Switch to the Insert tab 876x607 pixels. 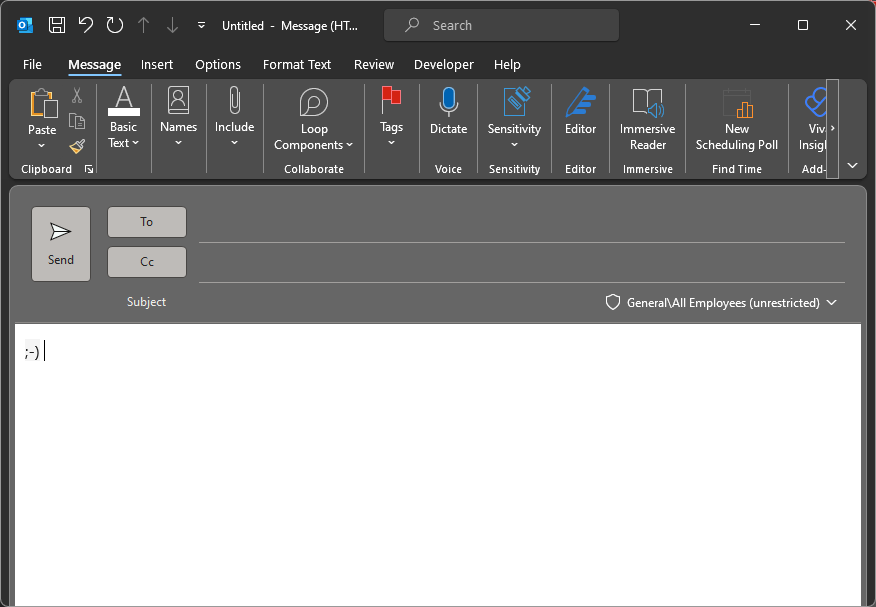coord(157,64)
